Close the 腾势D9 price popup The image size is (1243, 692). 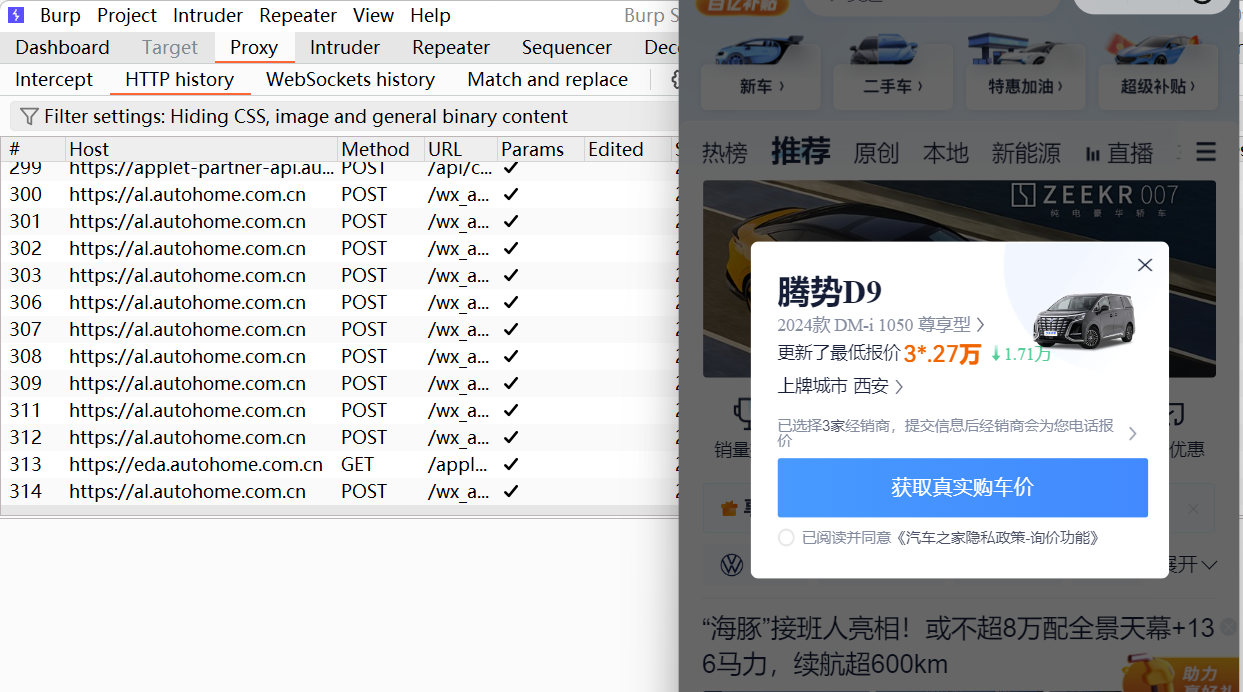[x=1145, y=265]
